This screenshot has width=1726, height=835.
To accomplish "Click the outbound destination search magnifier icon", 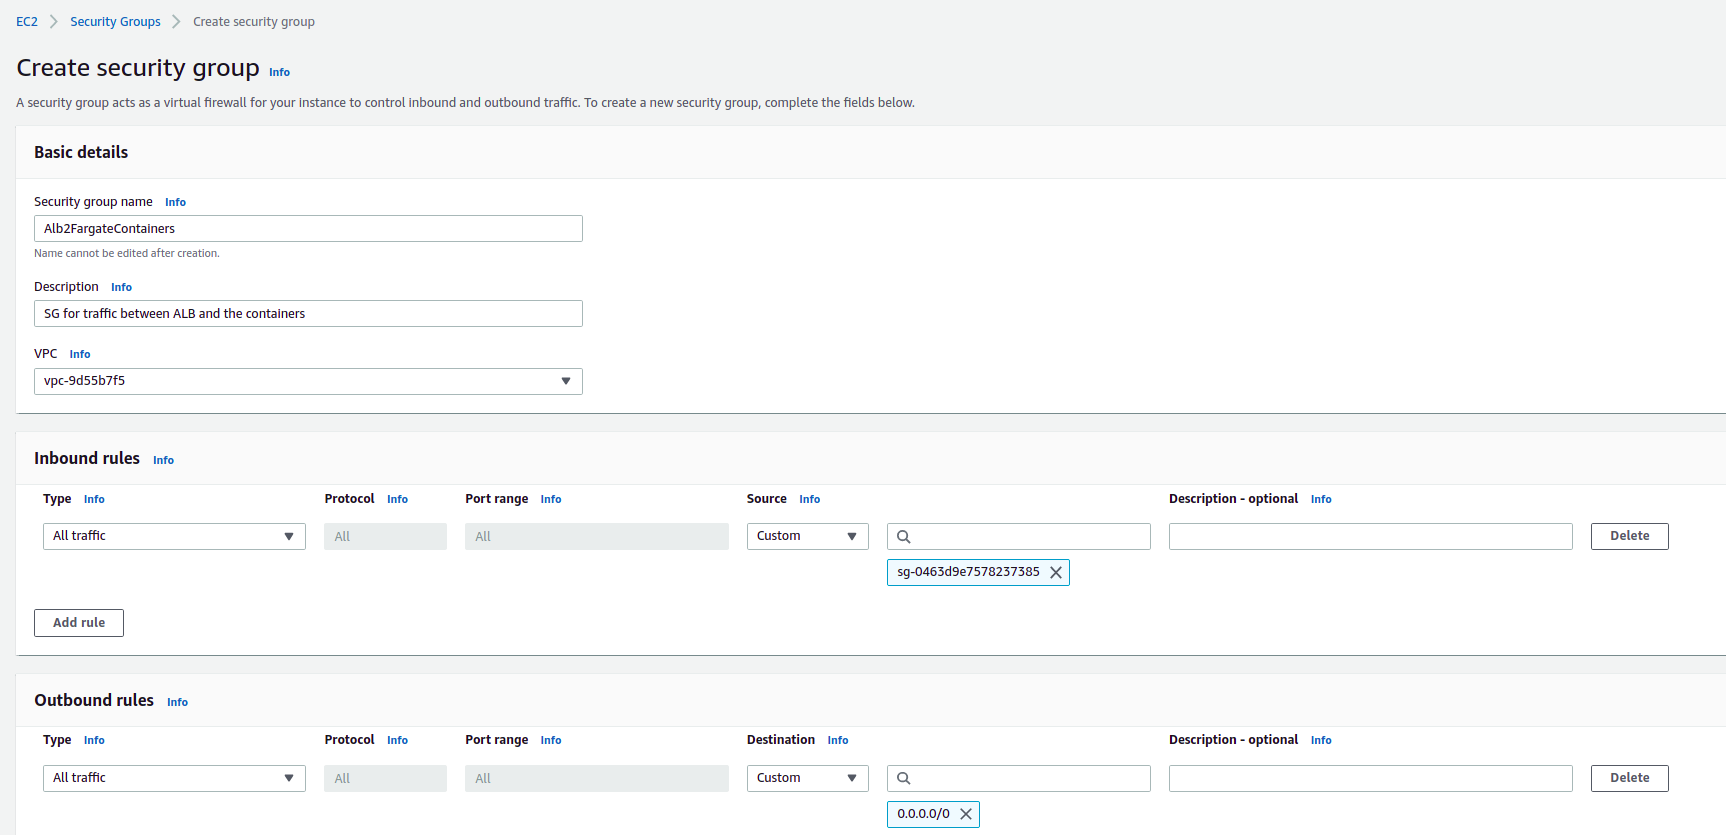I will pyautogui.click(x=904, y=778).
